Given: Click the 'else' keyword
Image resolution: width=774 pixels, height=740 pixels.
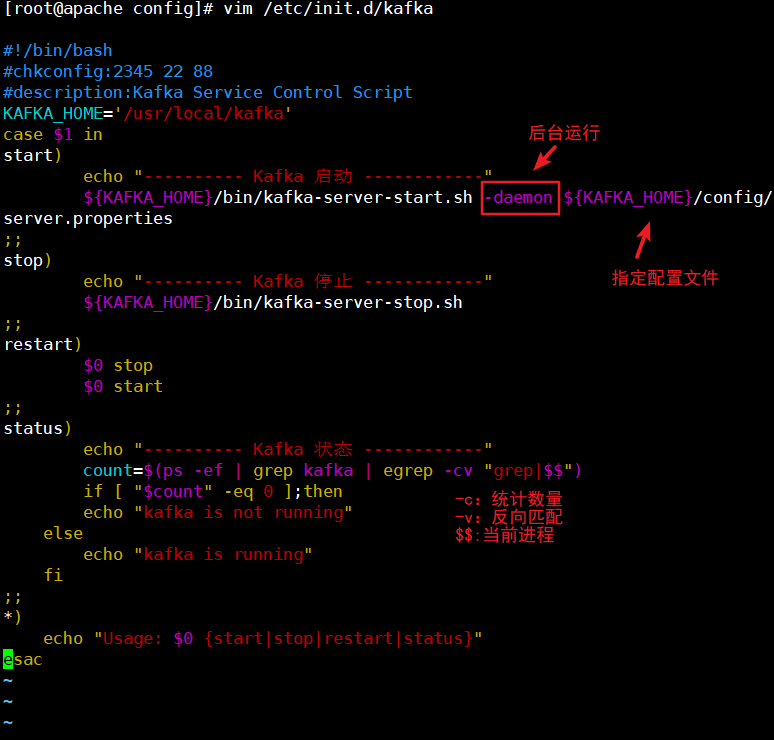Looking at the screenshot, I should point(63,534).
